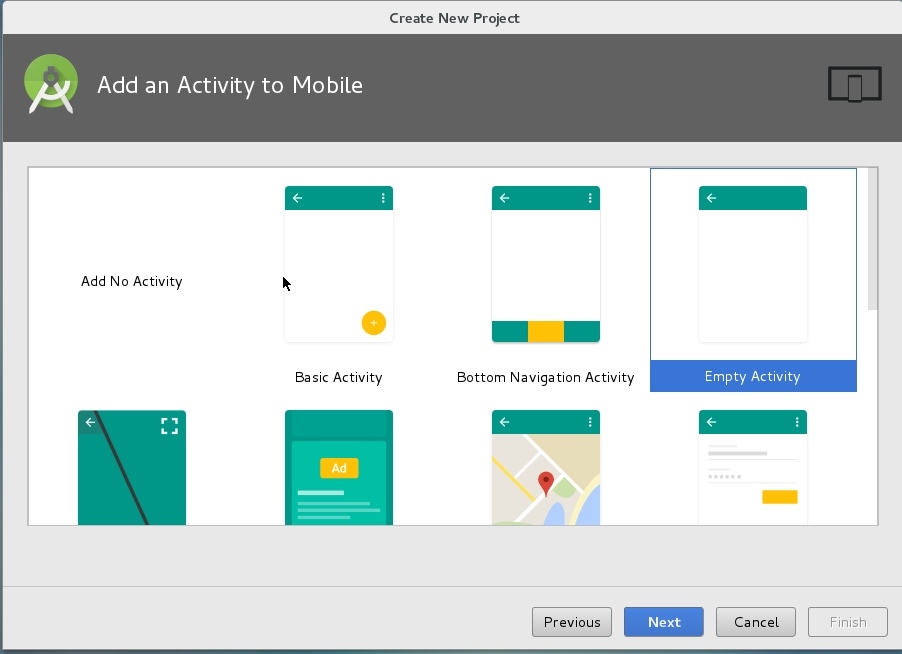The height and width of the screenshot is (654, 902).
Task: Cancel the Create New Project wizard
Action: pos(755,622)
